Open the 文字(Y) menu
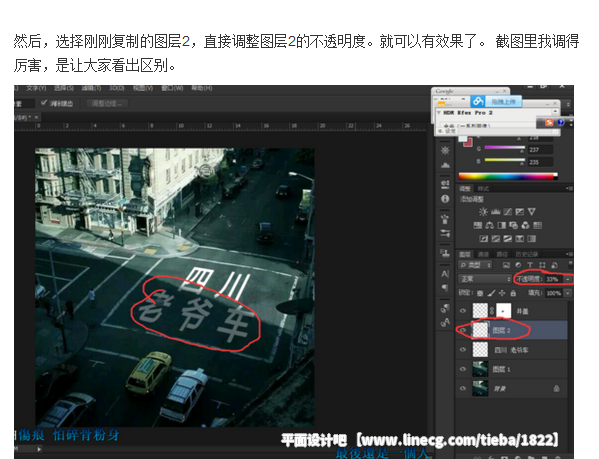This screenshot has width=599, height=459. point(36,88)
